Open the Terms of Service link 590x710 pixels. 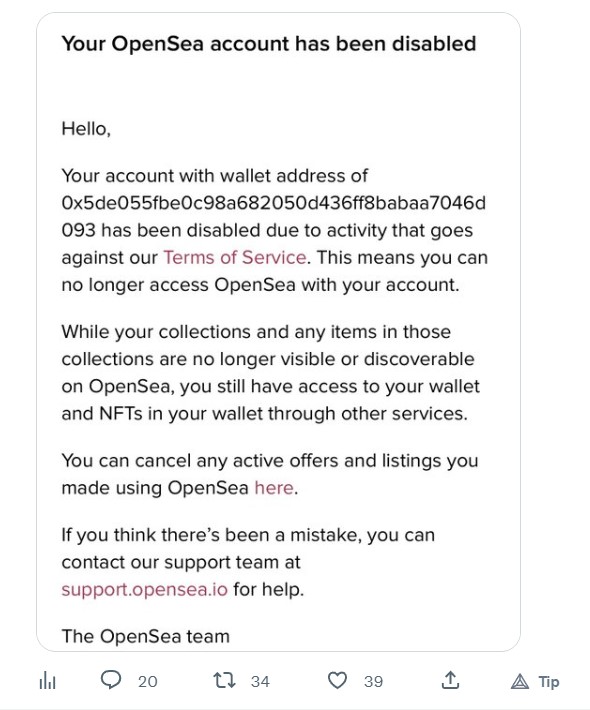click(235, 257)
